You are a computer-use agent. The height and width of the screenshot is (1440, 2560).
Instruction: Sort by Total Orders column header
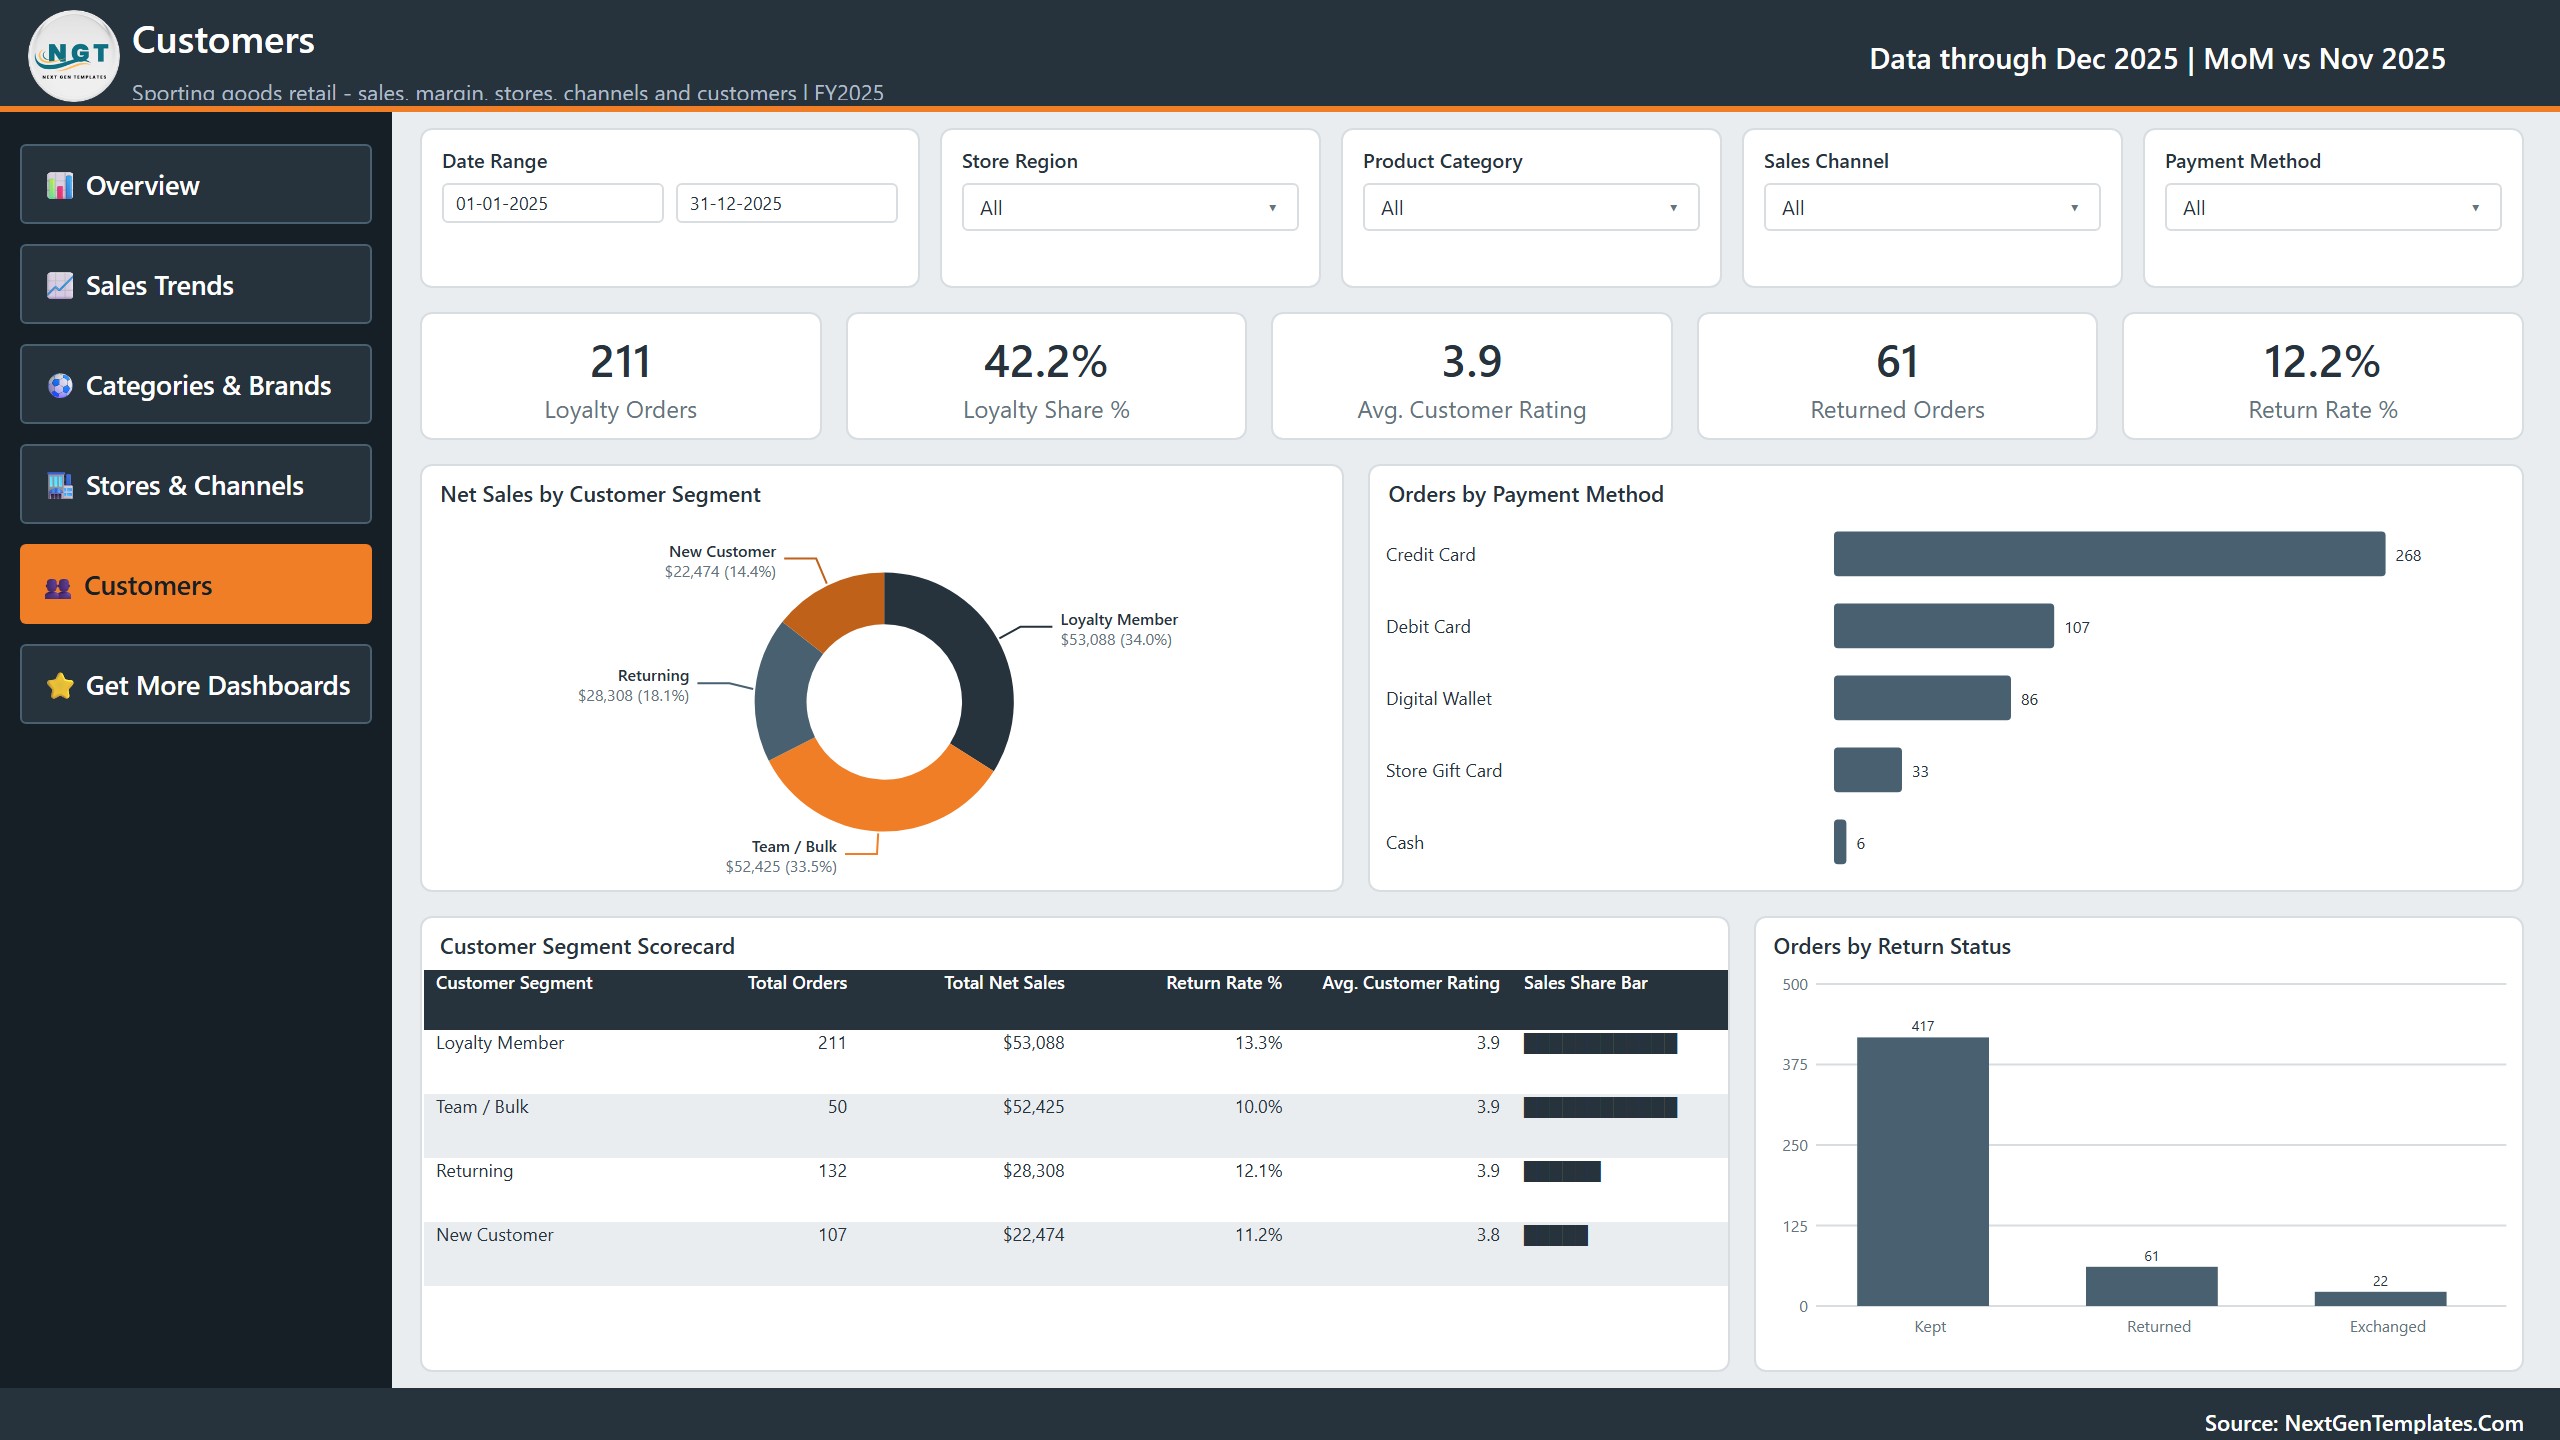point(797,983)
